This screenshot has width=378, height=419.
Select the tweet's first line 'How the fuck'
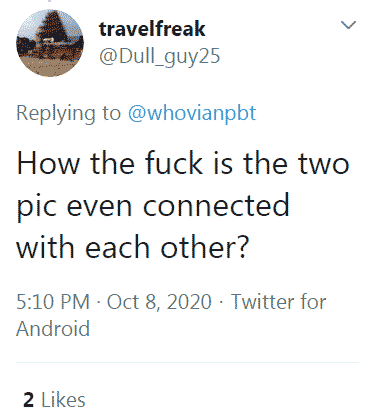110,163
